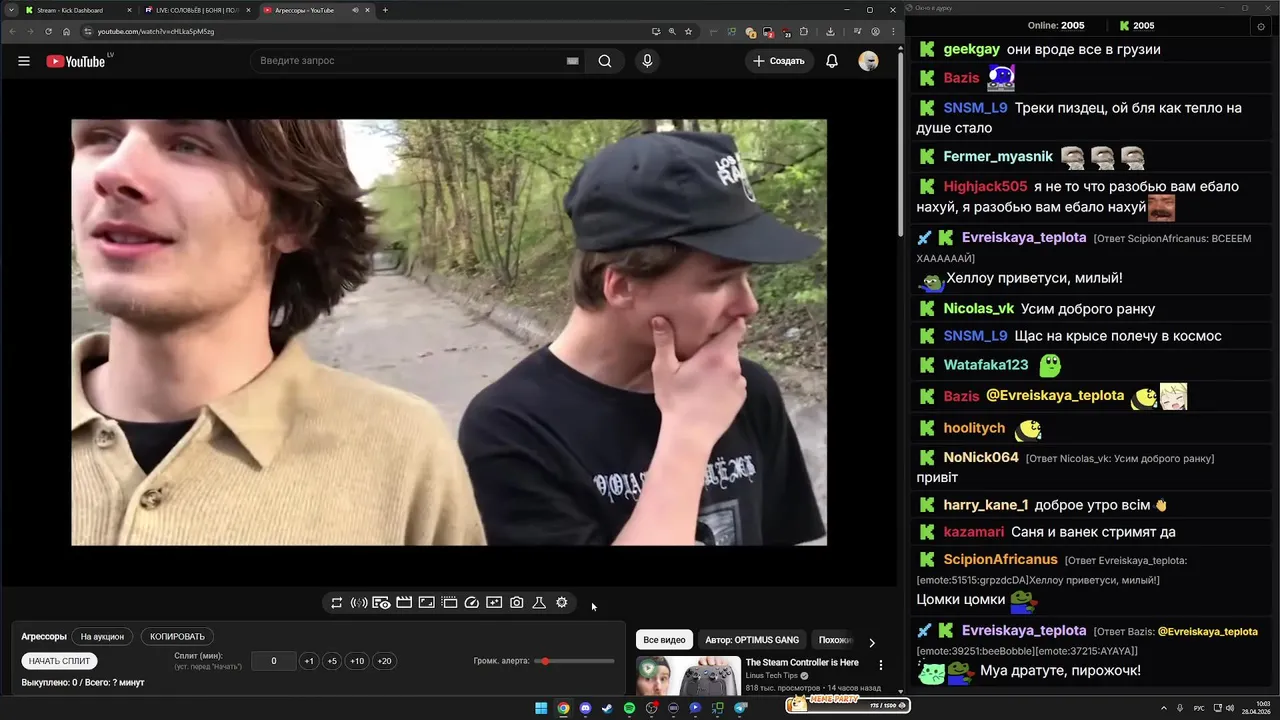The width and height of the screenshot is (1280, 720).
Task: Toggle loop icon in player toolbar
Action: point(337,603)
